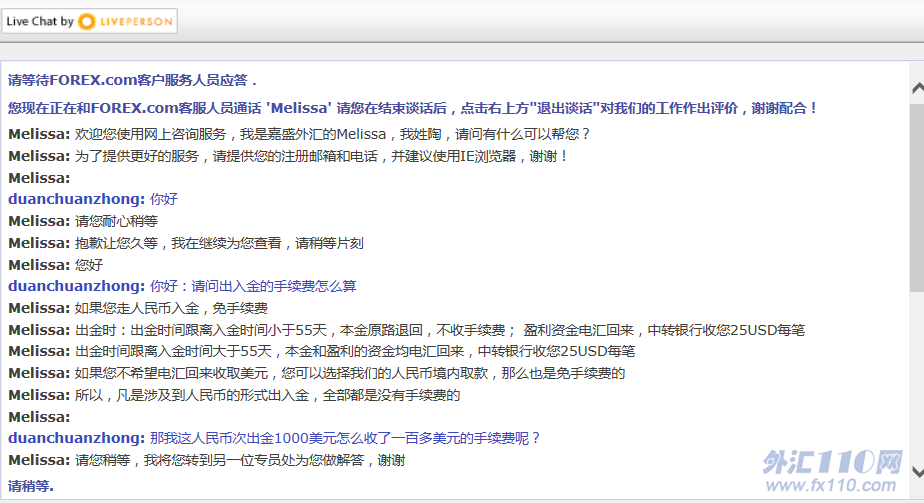The image size is (924, 503).
Task: Click the question about 1000美元 withdrawal fee
Action: click(x=275, y=438)
